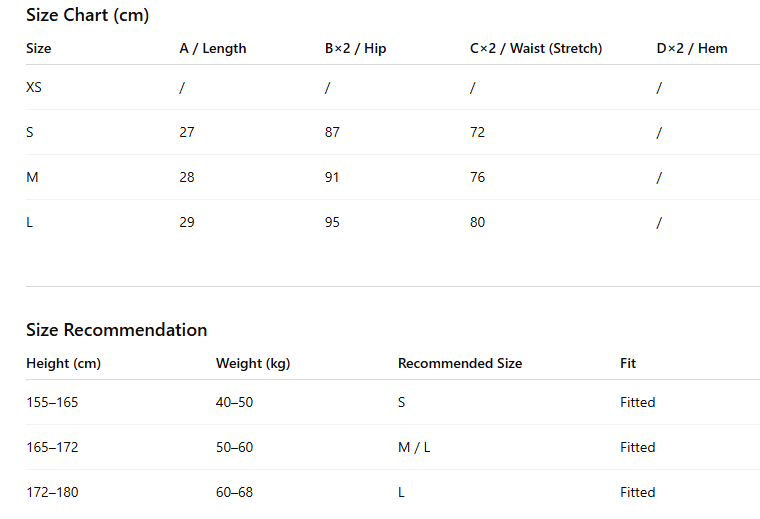Select the C×2 / Waist (Stretch) header
The width and height of the screenshot is (760, 519).
click(x=536, y=48)
